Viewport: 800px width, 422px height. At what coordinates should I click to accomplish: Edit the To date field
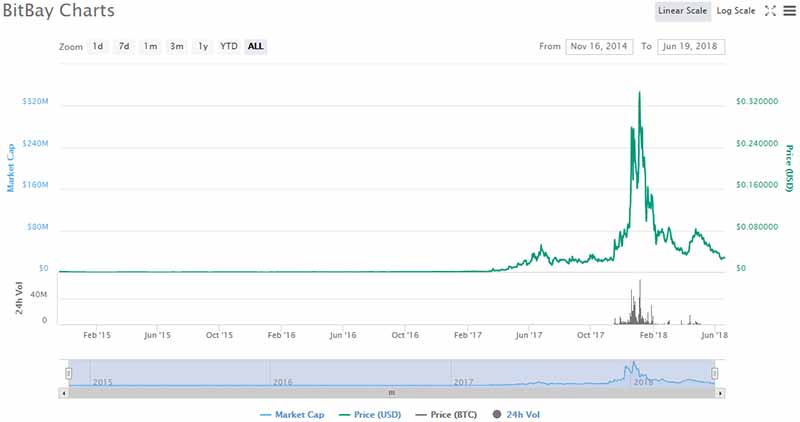tap(691, 46)
